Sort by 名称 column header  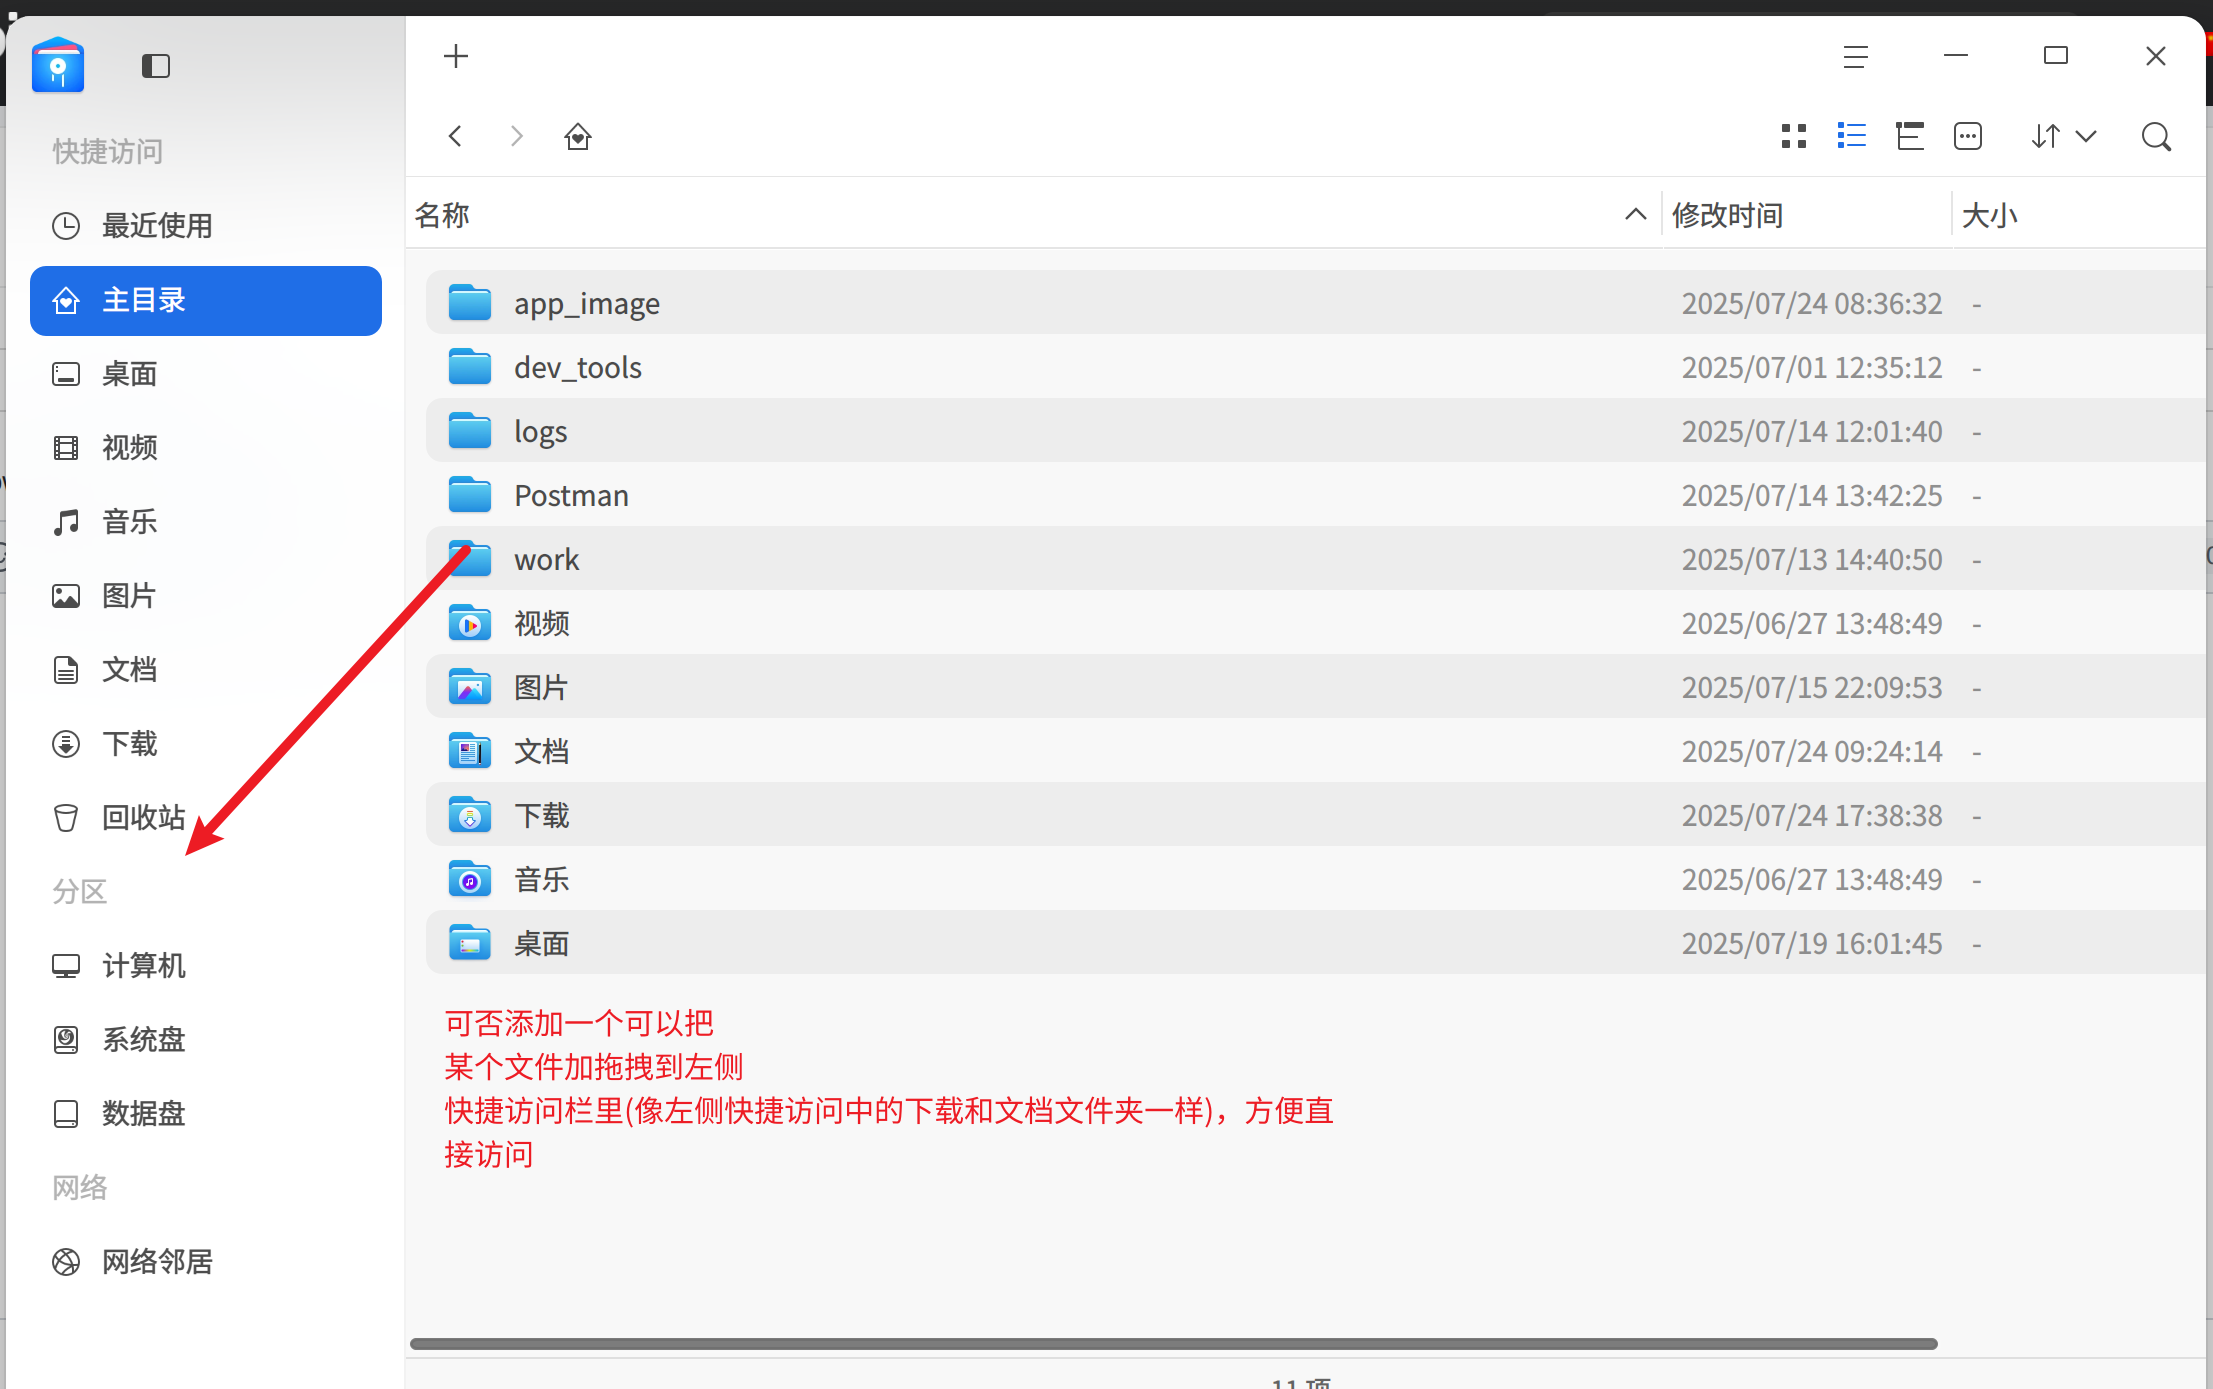click(x=1034, y=215)
